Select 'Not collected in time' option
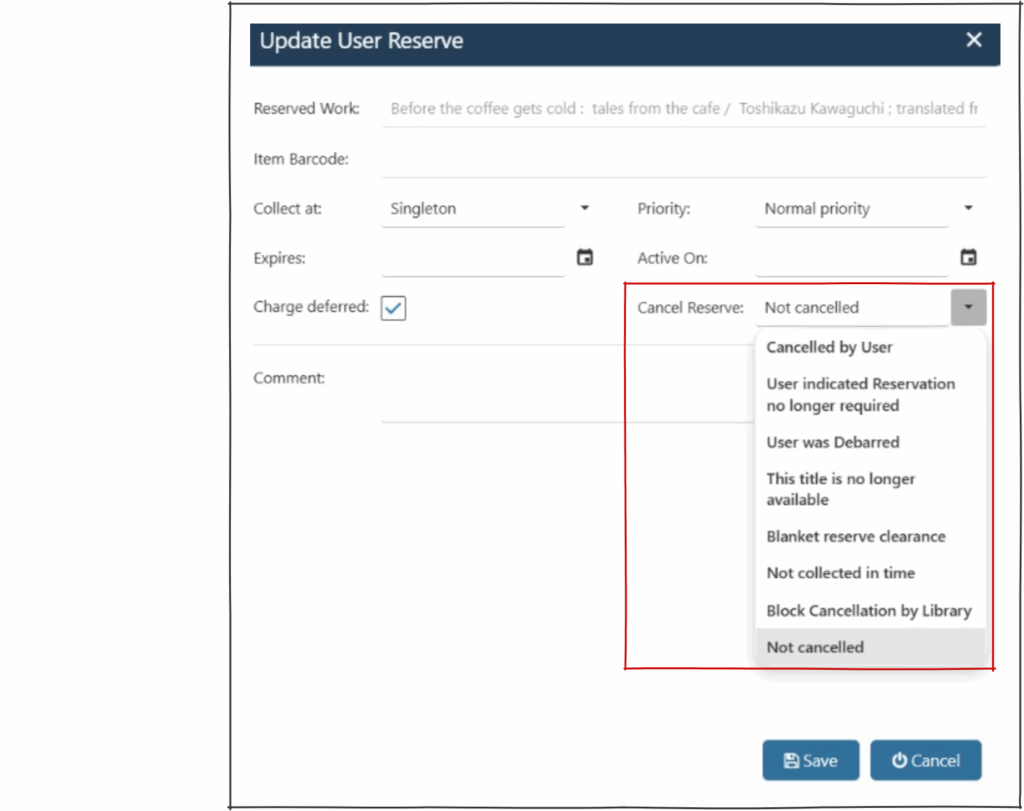Viewport: 1024px width, 811px height. 840,573
